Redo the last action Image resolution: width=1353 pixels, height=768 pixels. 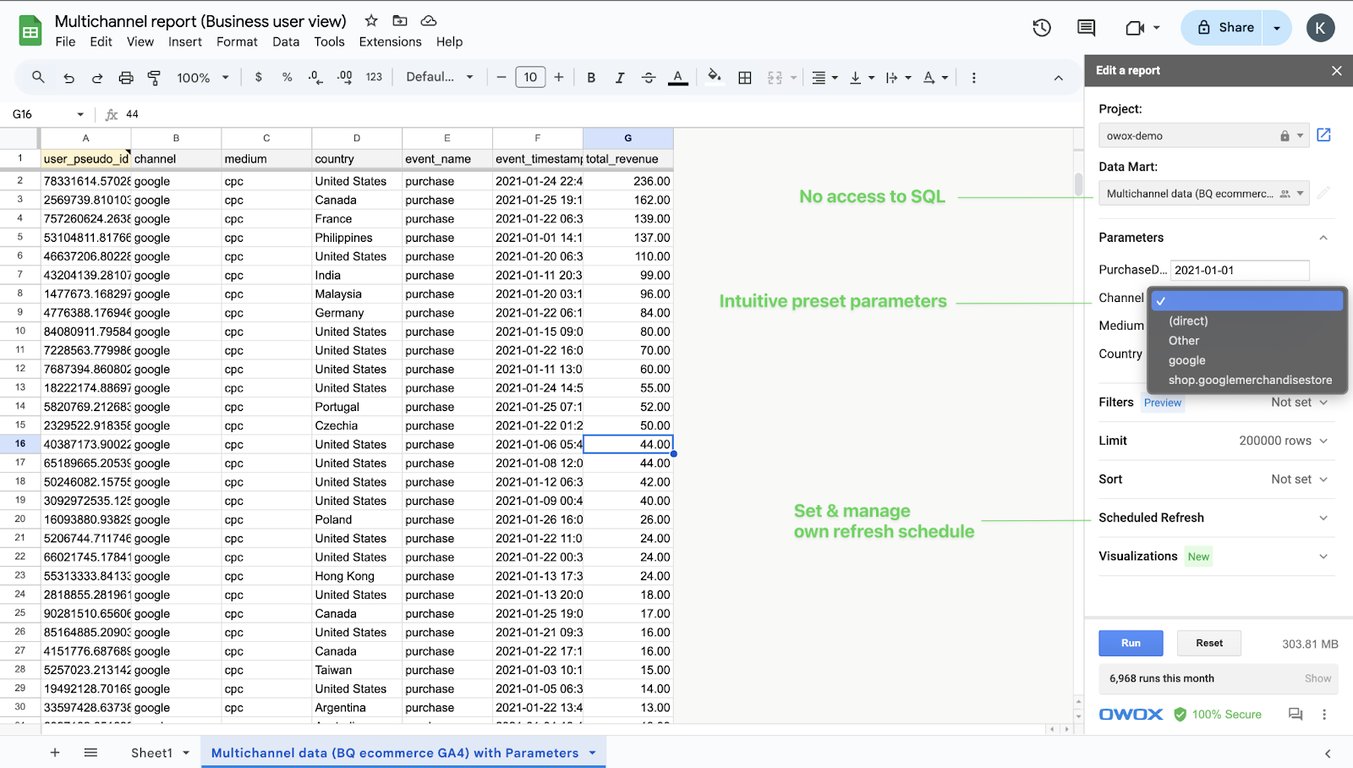click(97, 77)
